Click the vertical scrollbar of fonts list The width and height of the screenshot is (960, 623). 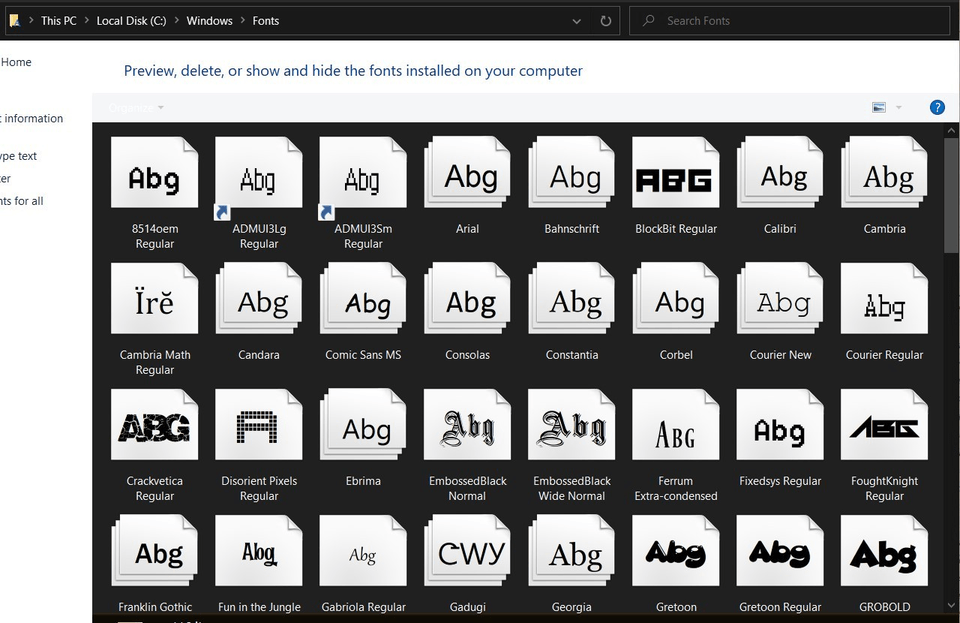951,200
